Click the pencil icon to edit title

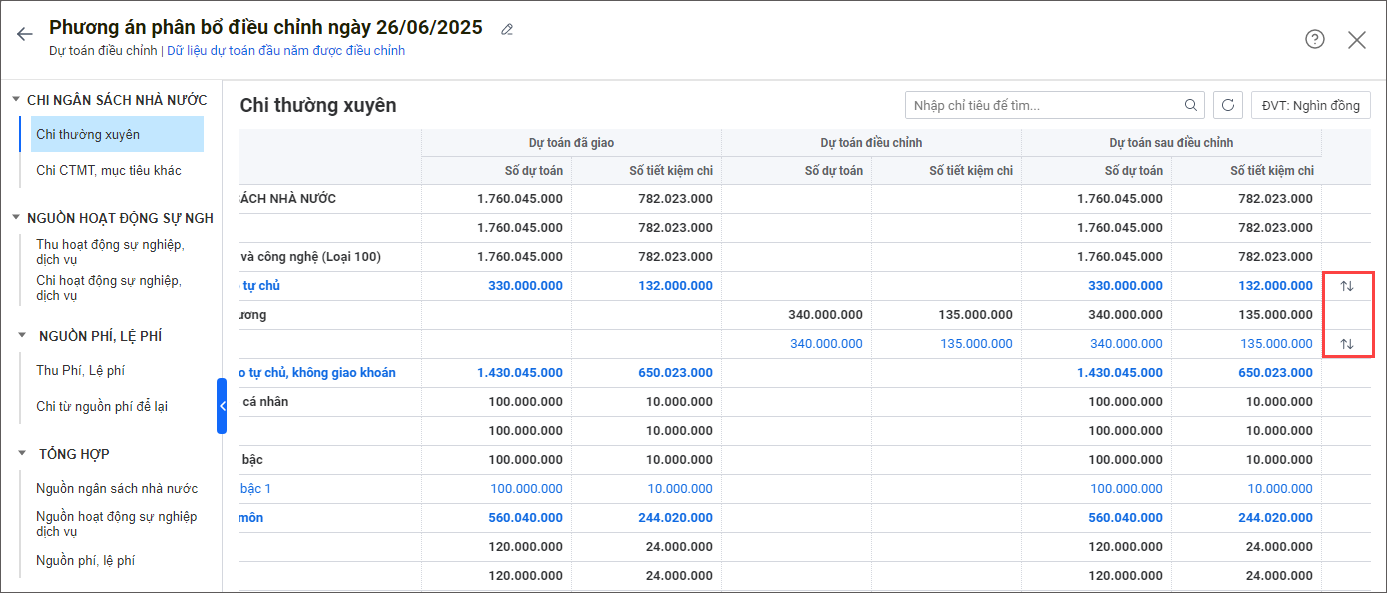pyautogui.click(x=507, y=29)
